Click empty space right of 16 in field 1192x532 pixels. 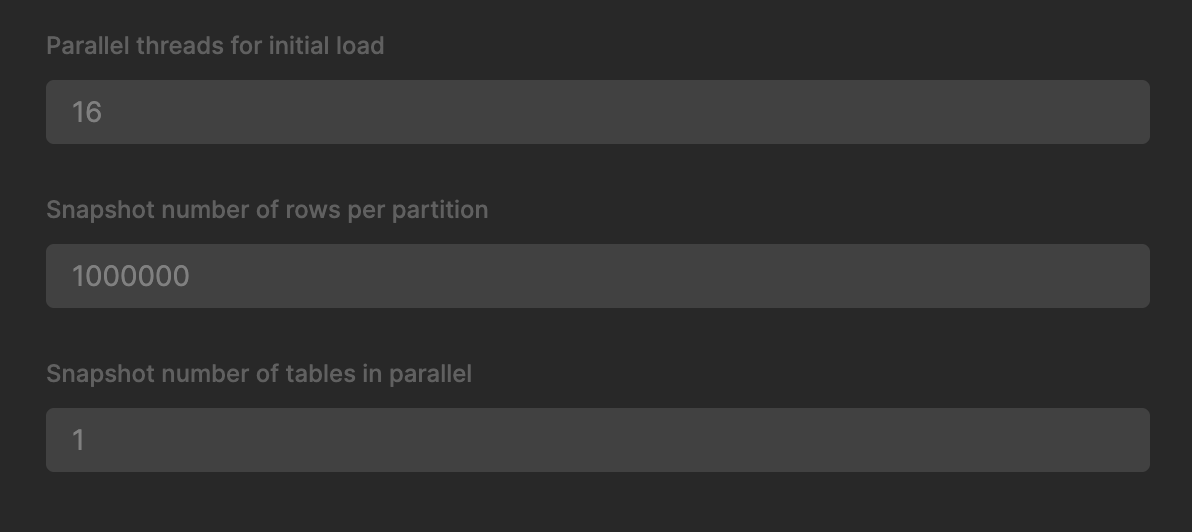point(700,112)
